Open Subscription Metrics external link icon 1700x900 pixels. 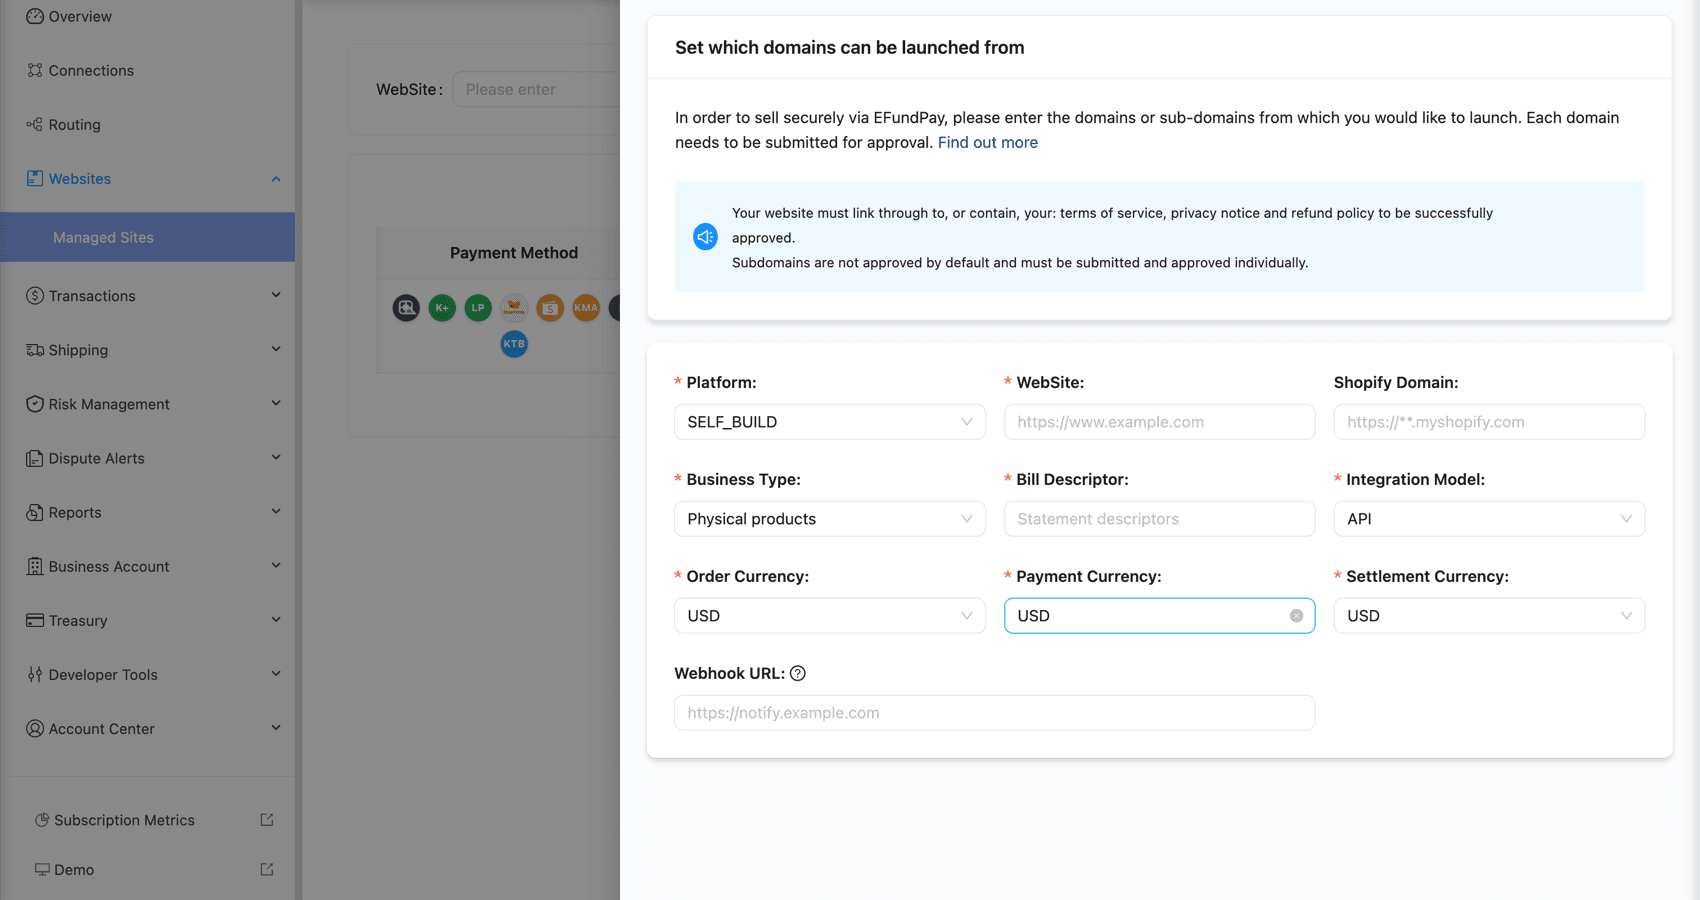click(267, 820)
